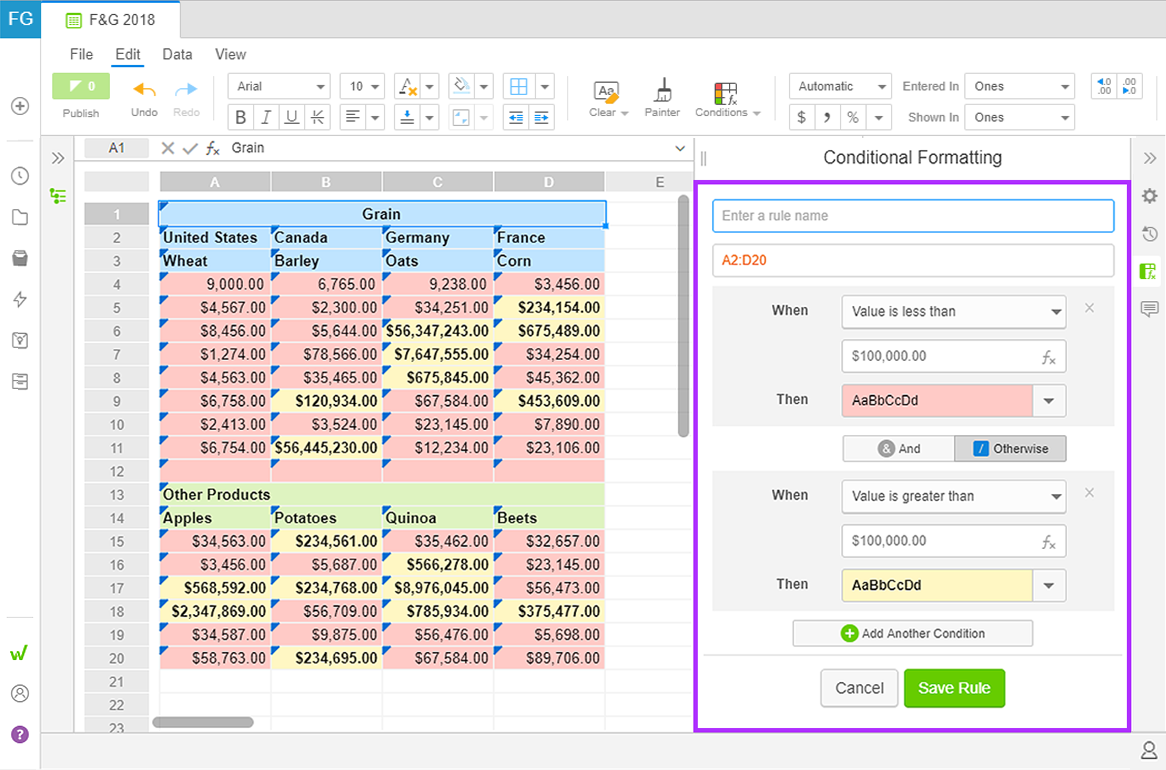Click the FG workspace logo
Viewport: 1166px width, 770px height.
click(x=20, y=19)
